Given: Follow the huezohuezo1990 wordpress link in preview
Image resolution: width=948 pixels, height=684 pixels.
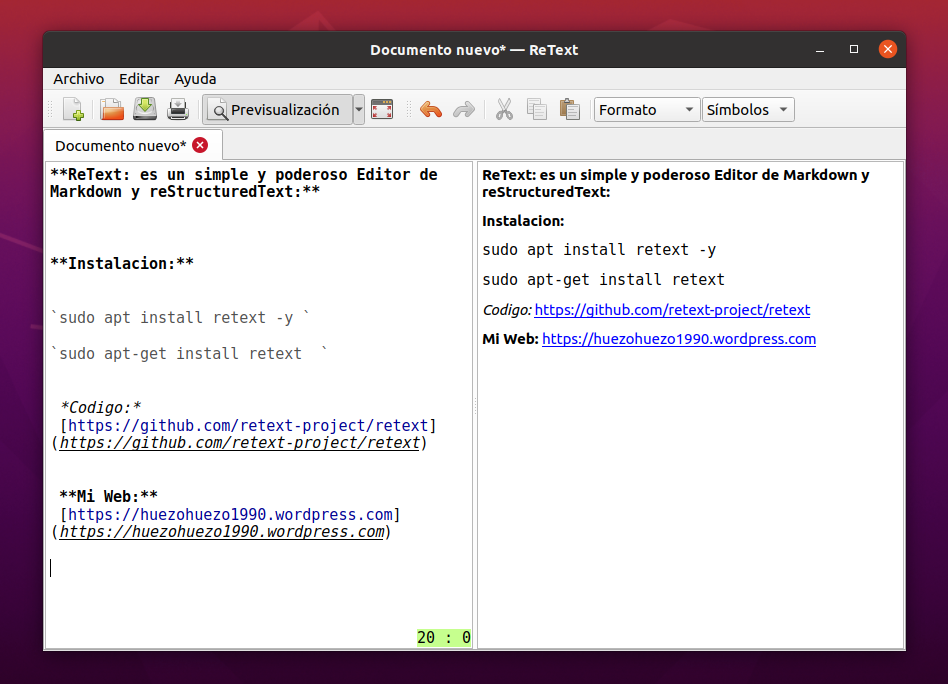Looking at the screenshot, I should coord(679,339).
